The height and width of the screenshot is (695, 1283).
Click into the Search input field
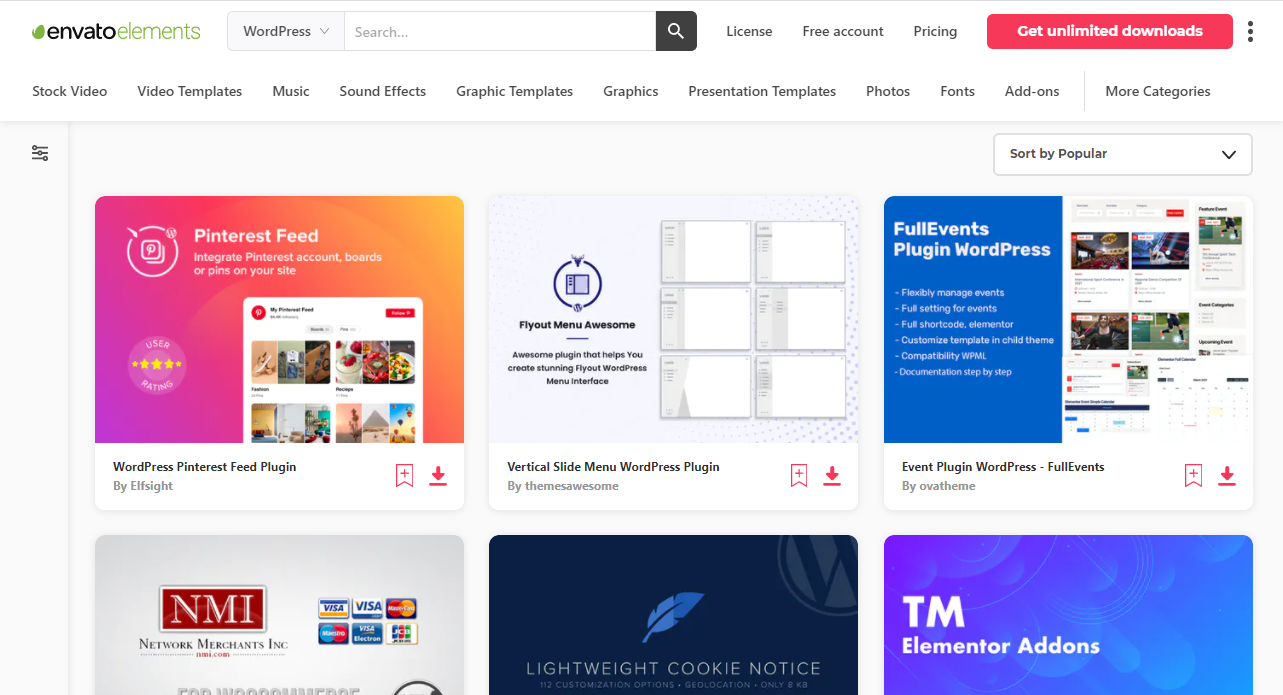pyautogui.click(x=500, y=31)
